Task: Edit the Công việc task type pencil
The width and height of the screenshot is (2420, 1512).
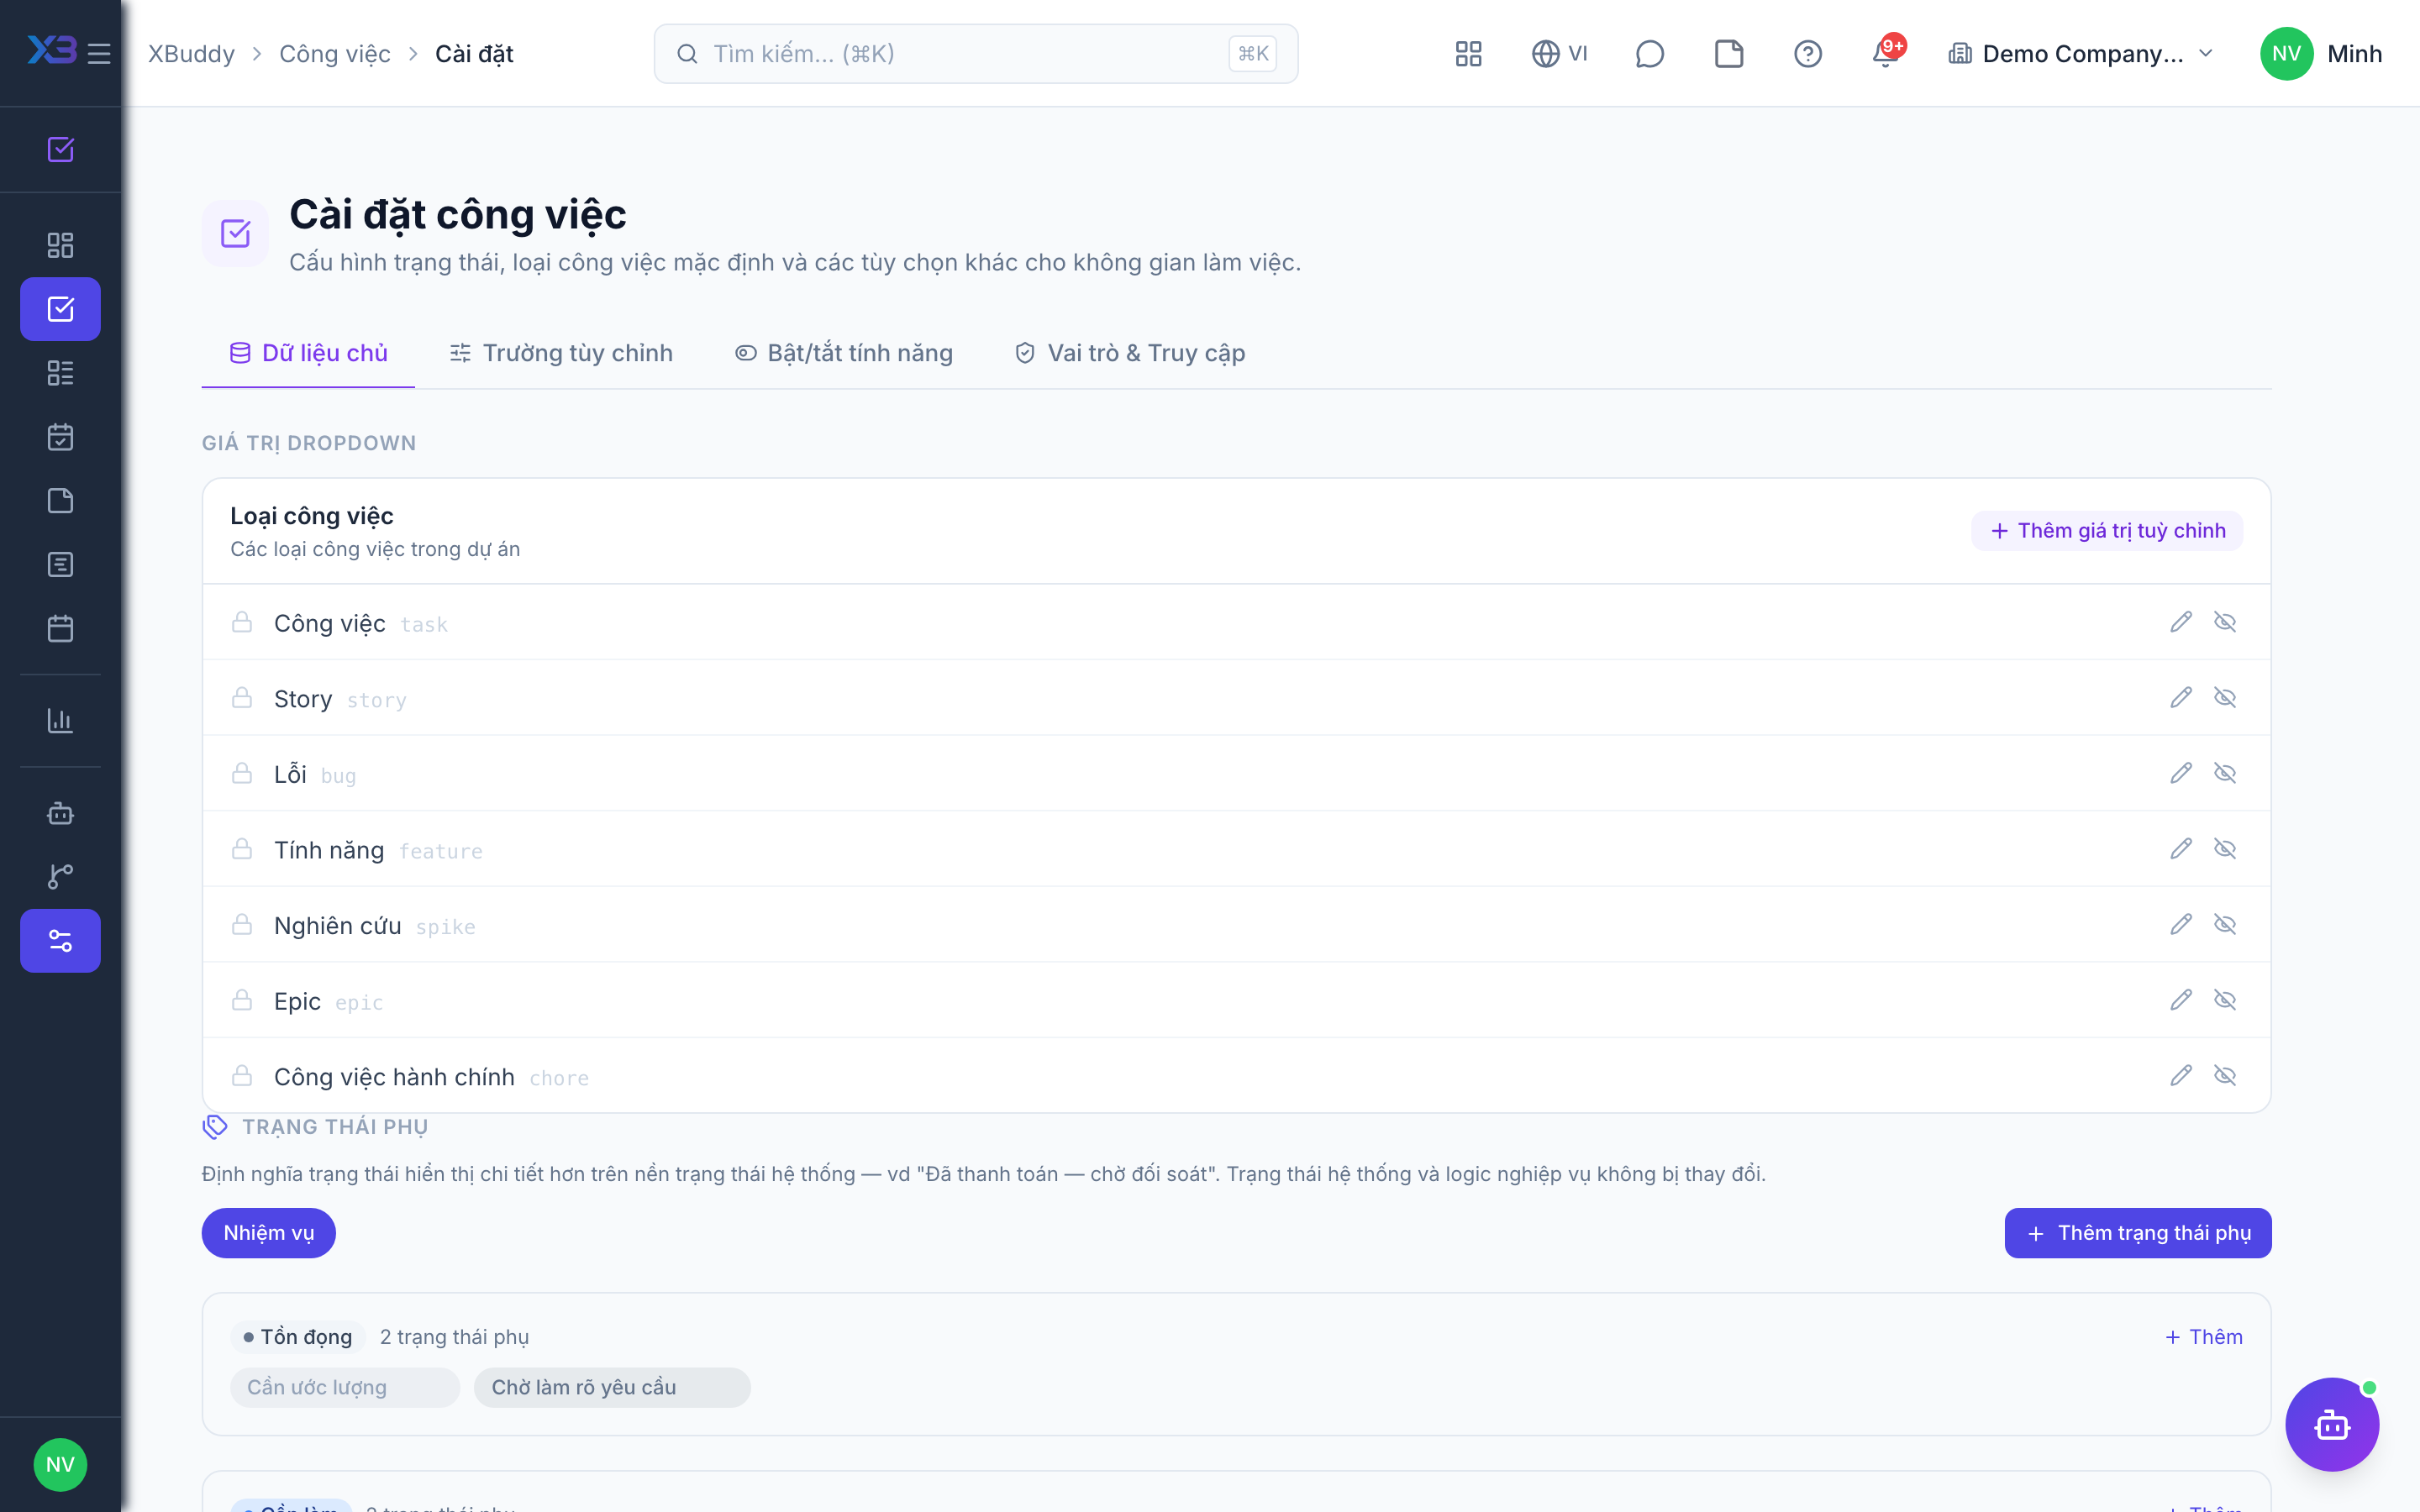Action: tap(2181, 622)
